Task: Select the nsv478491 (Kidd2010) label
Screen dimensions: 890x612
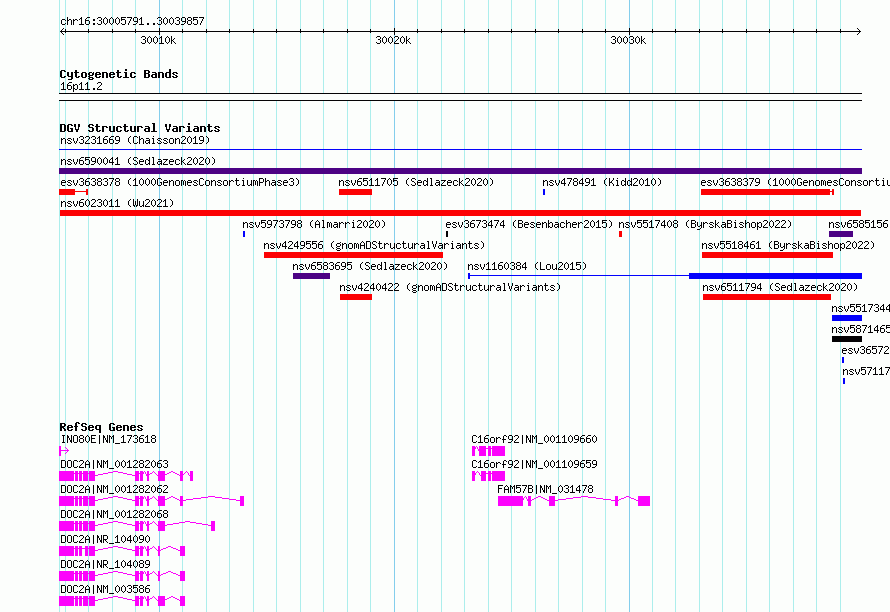Action: coord(602,182)
